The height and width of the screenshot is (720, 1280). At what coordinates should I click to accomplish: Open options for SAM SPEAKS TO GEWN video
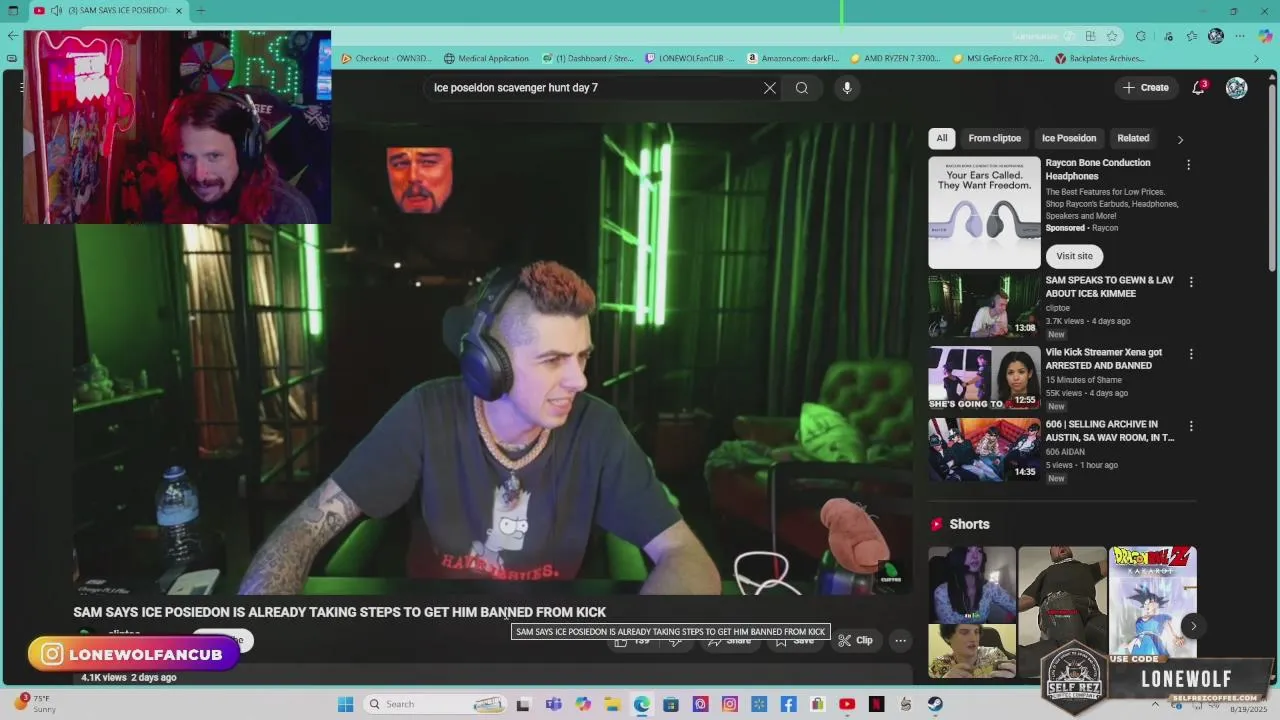(1190, 283)
